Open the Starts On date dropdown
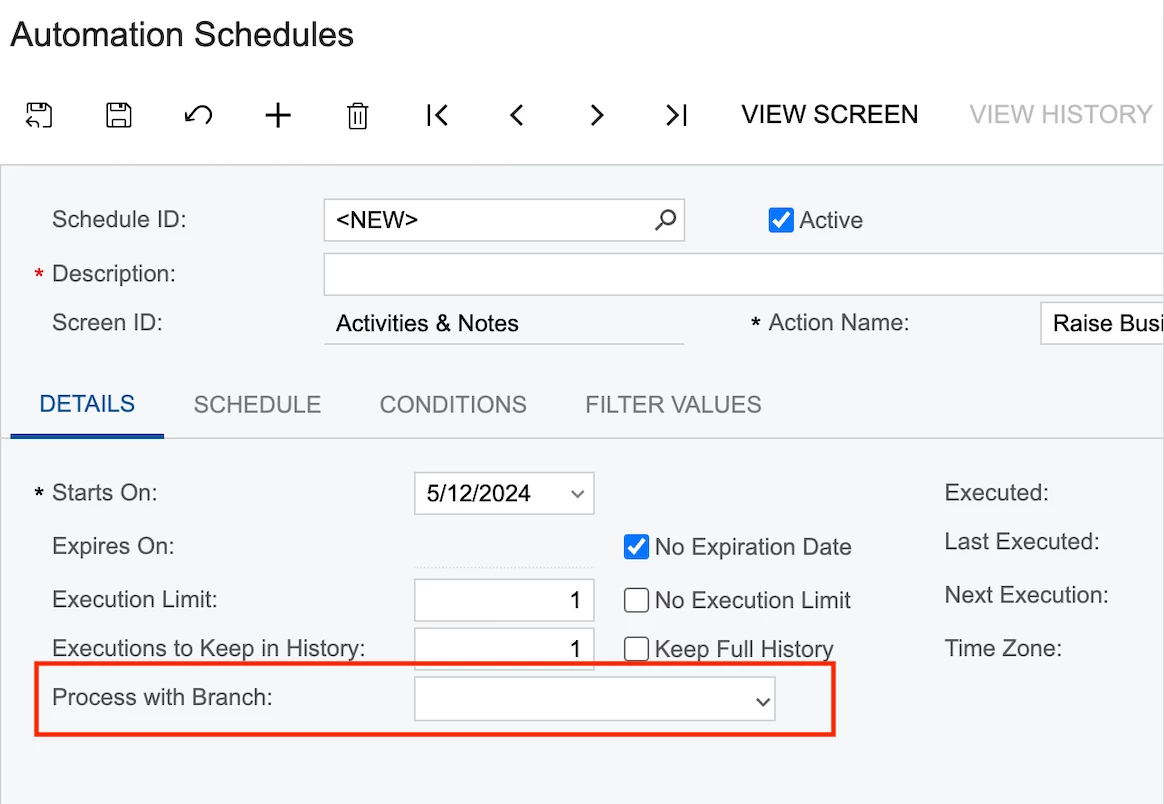1164x804 pixels. coord(576,494)
